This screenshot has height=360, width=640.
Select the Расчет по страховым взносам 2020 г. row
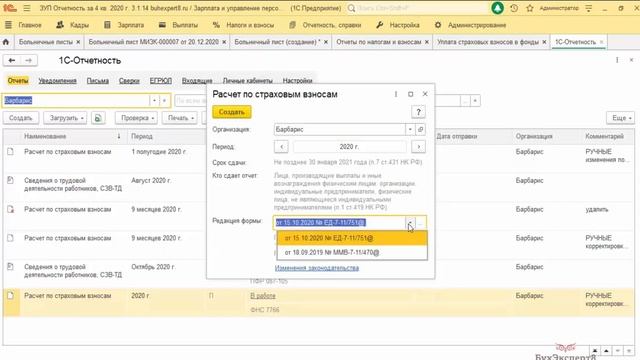click(318, 302)
